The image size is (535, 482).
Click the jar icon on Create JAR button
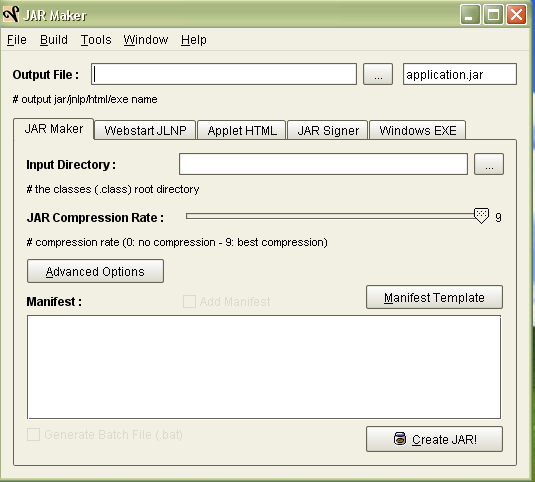[400, 439]
